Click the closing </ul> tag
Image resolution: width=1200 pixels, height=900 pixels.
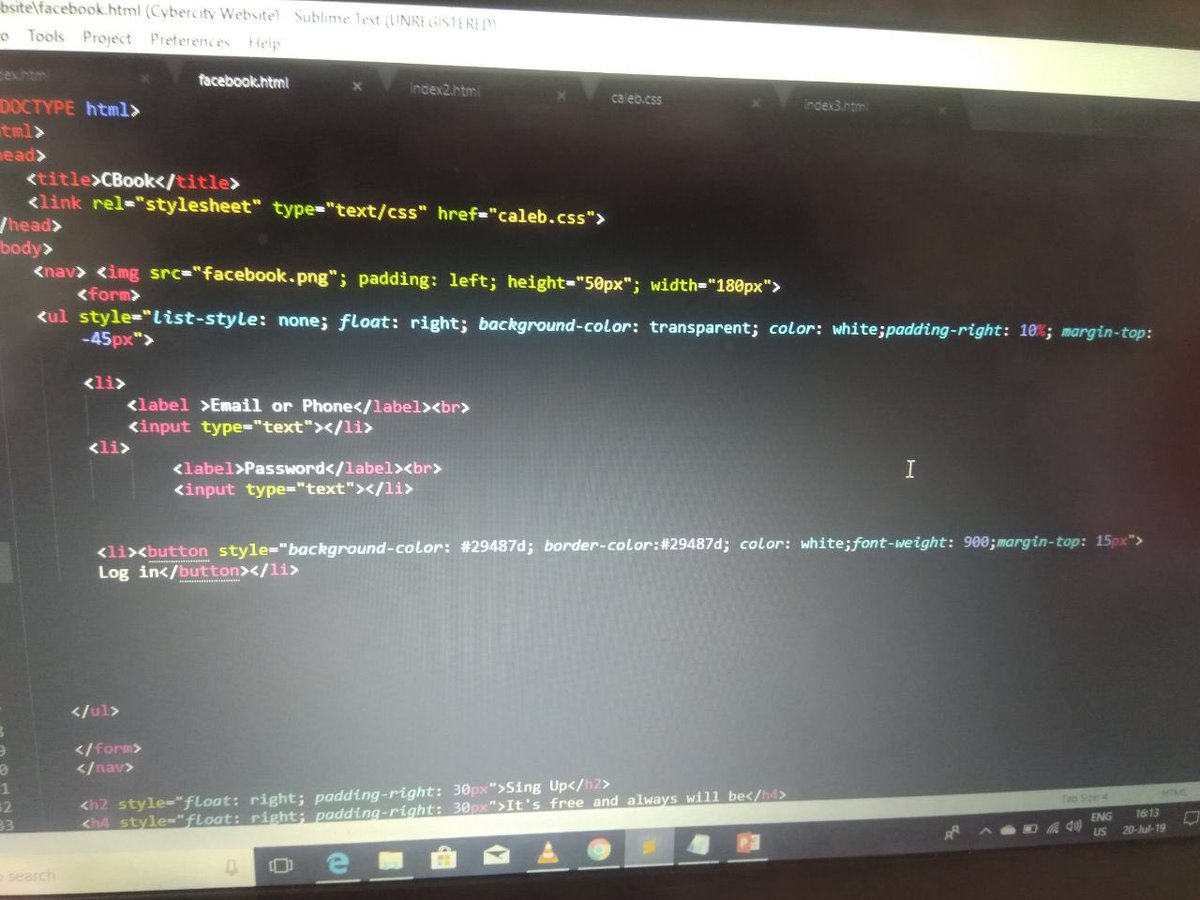(x=95, y=711)
